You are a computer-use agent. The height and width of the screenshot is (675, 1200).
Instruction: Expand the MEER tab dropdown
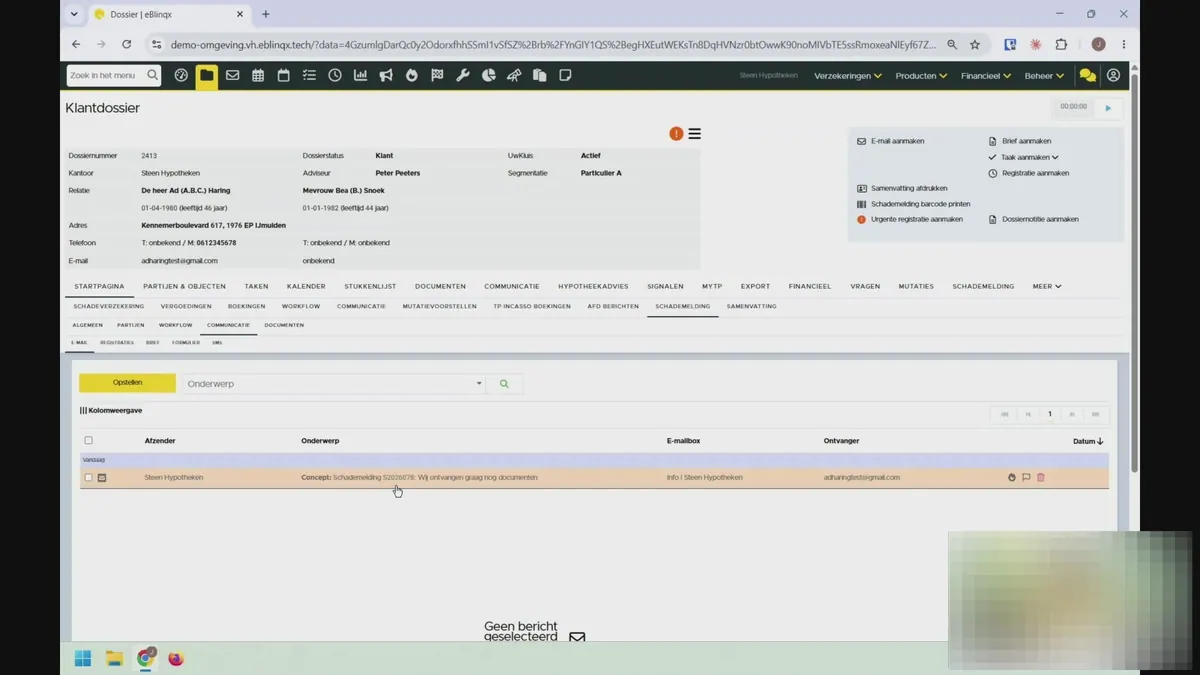1047,287
